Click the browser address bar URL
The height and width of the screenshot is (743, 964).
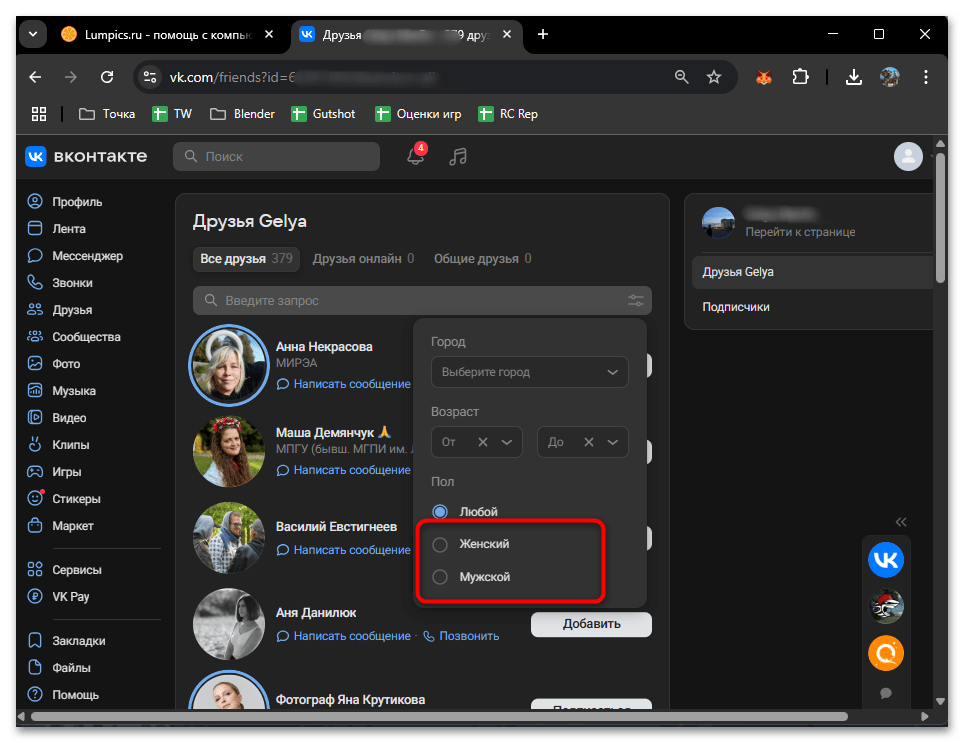pos(304,77)
